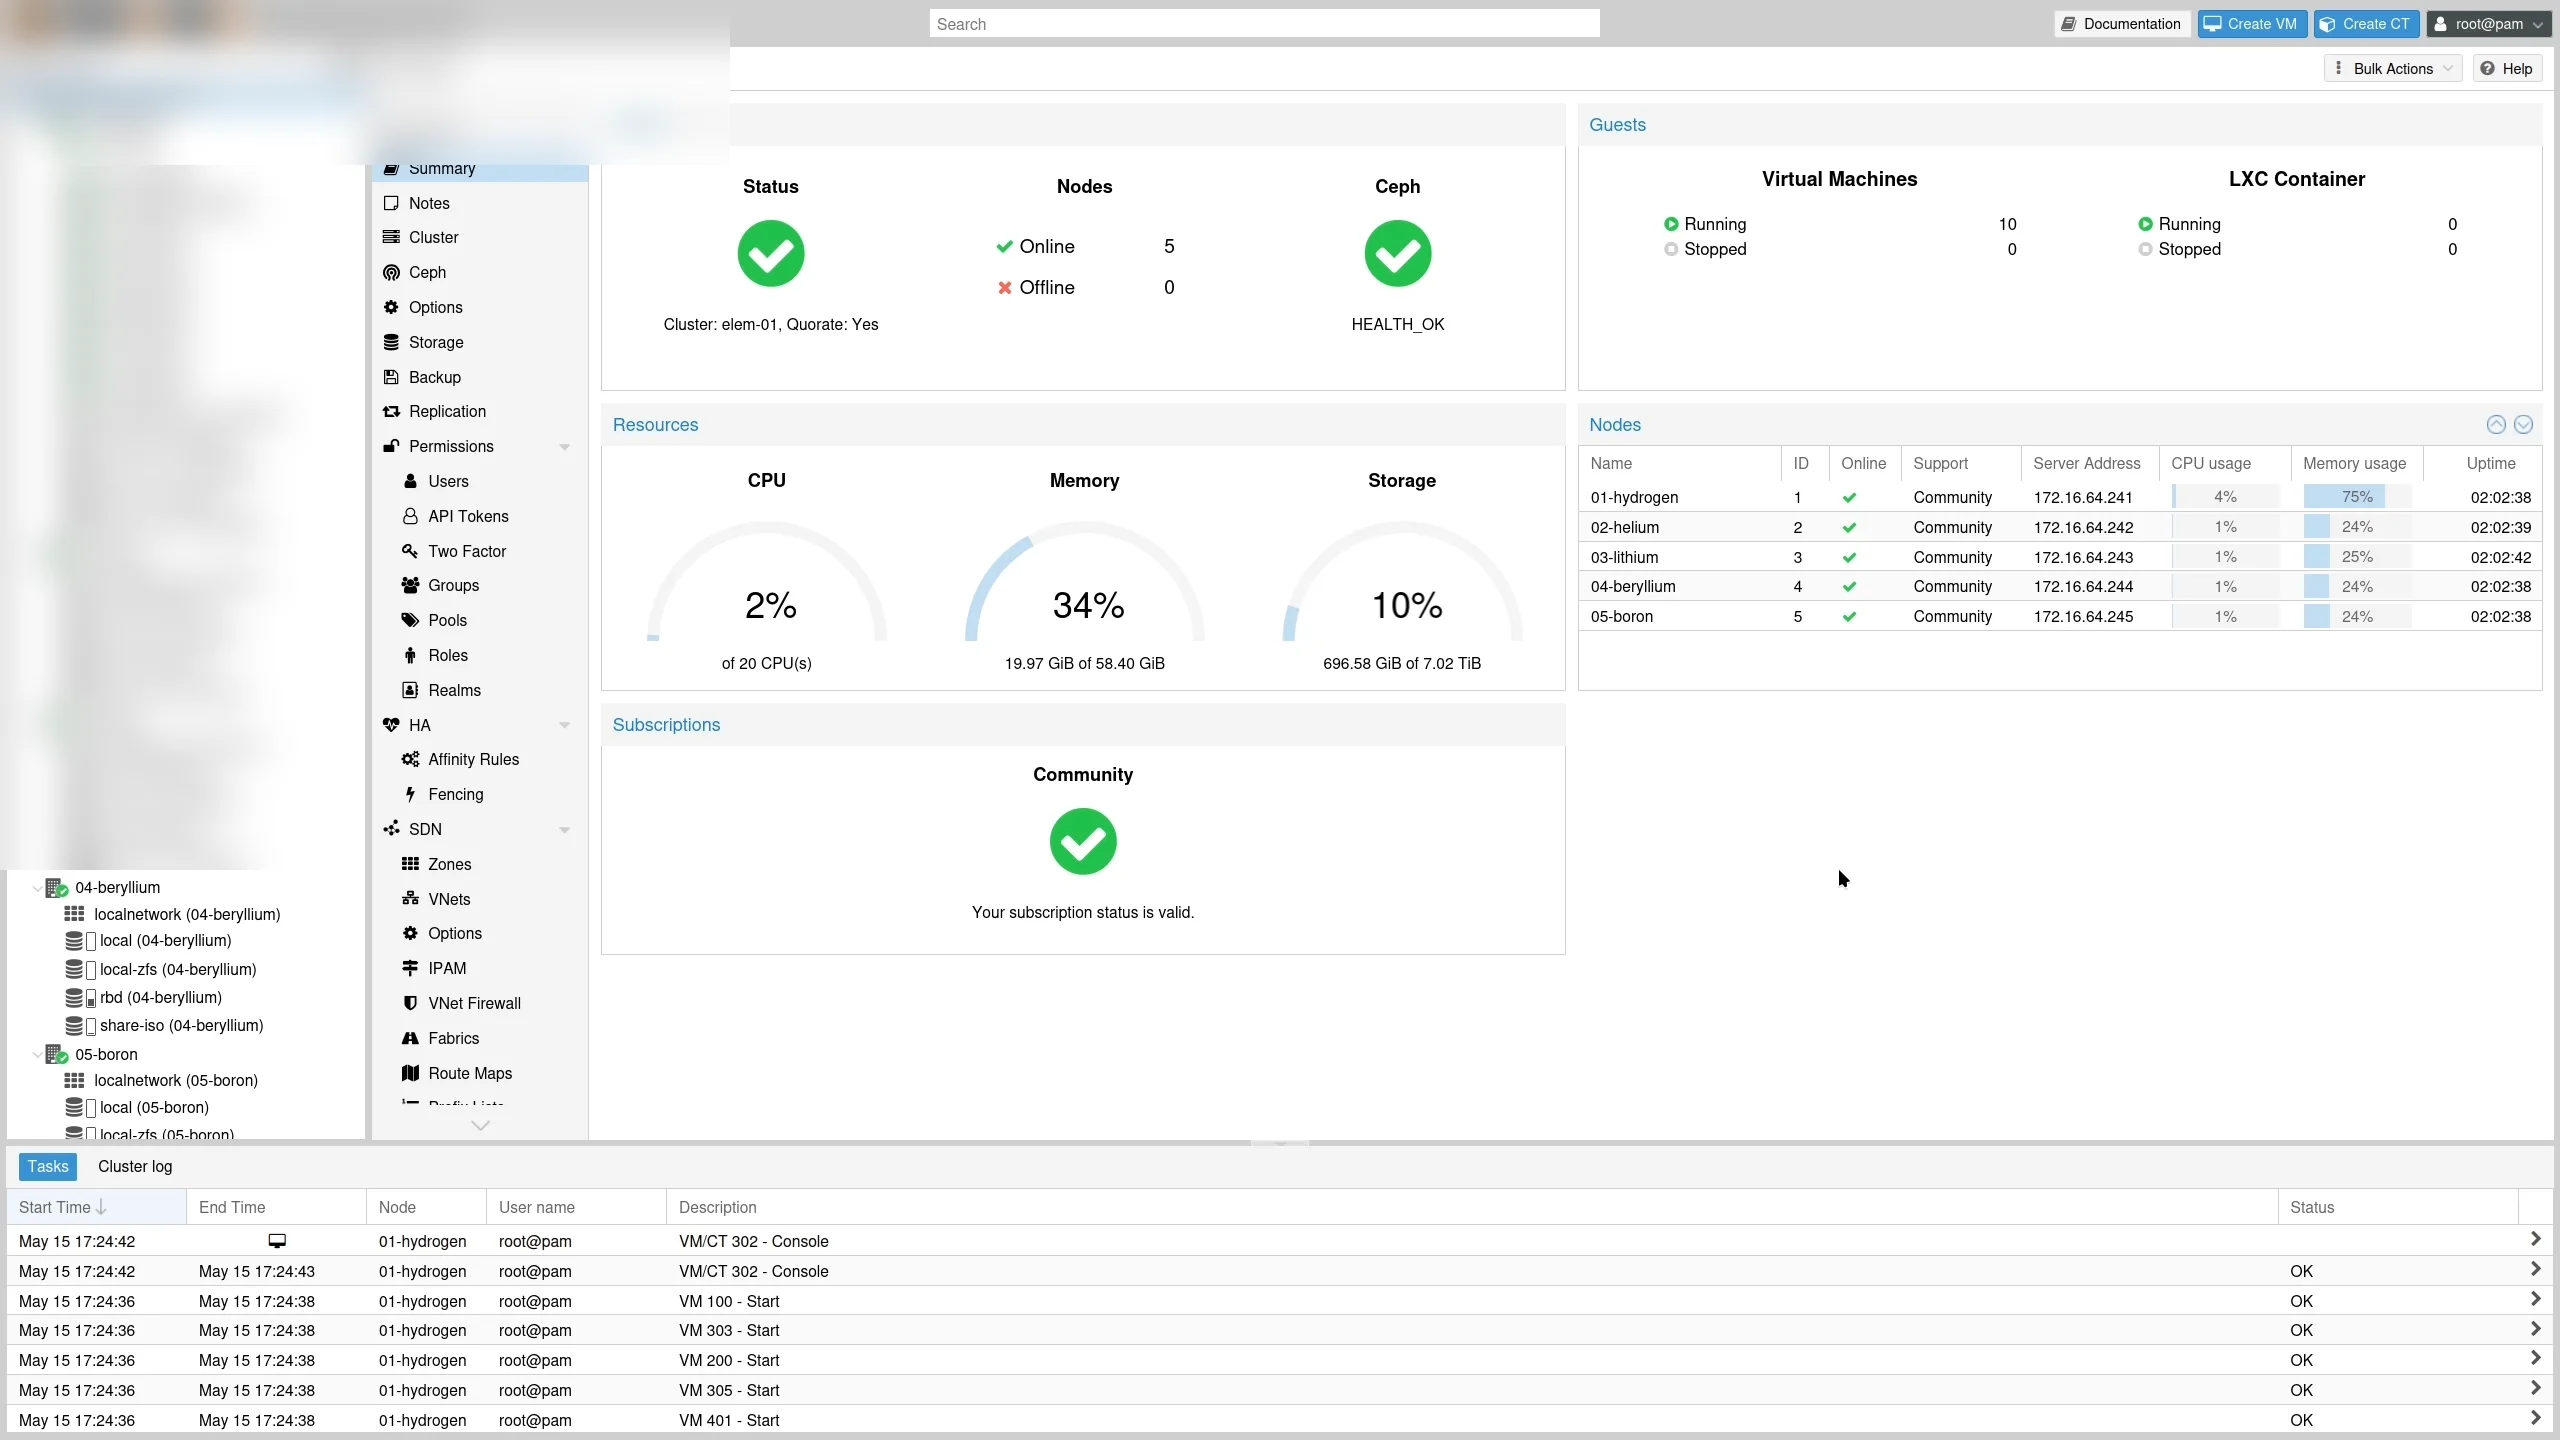Viewport: 2560px width, 1440px height.
Task: Open Pools tags icon entry
Action: pyautogui.click(x=410, y=620)
